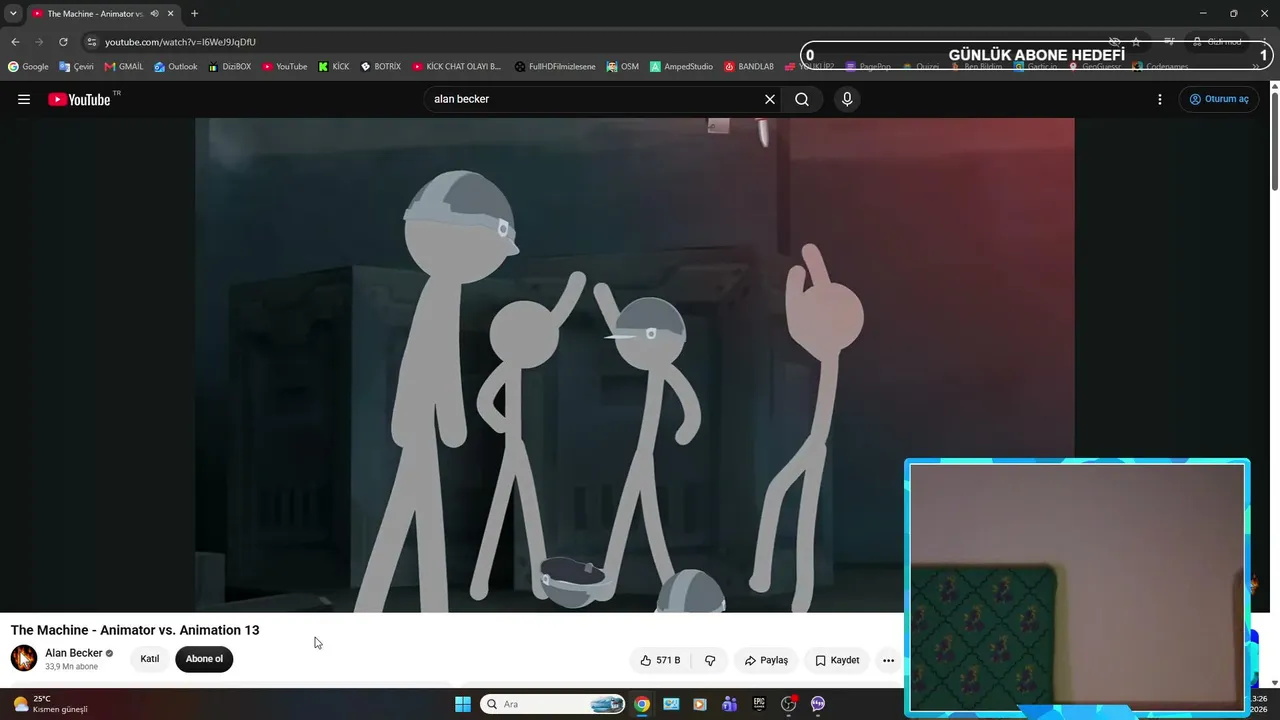
Task: Select video title 'The Machine - Animator vs. Animation 13'
Action: (135, 630)
